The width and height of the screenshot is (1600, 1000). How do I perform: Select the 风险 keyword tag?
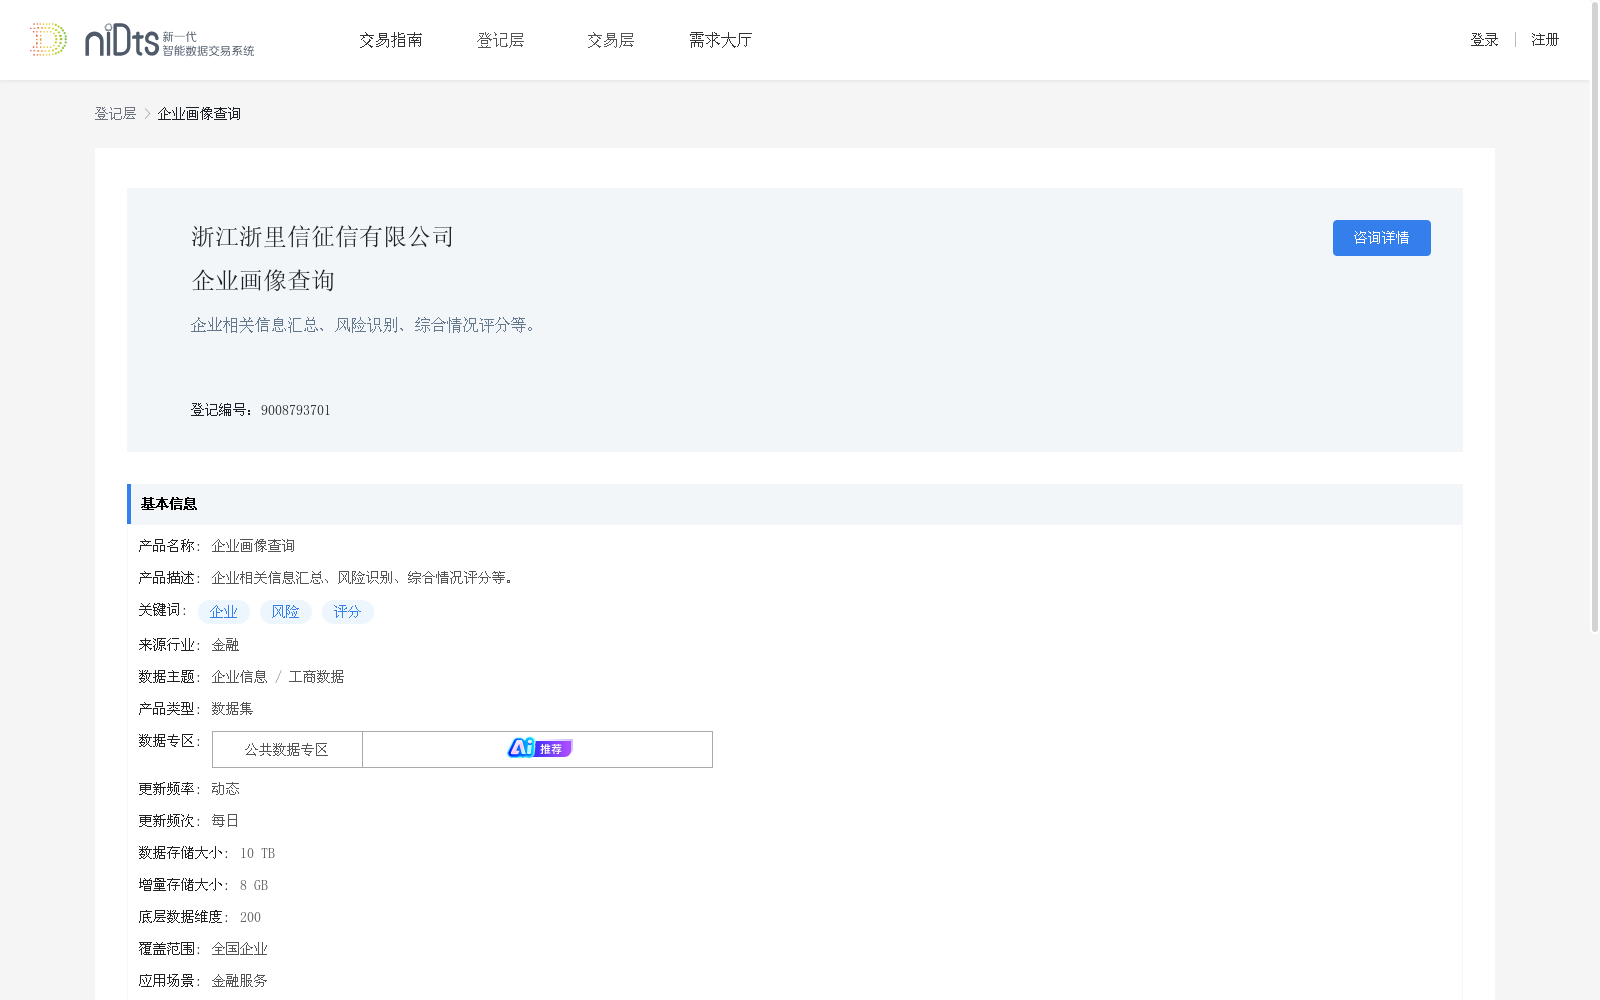286,612
